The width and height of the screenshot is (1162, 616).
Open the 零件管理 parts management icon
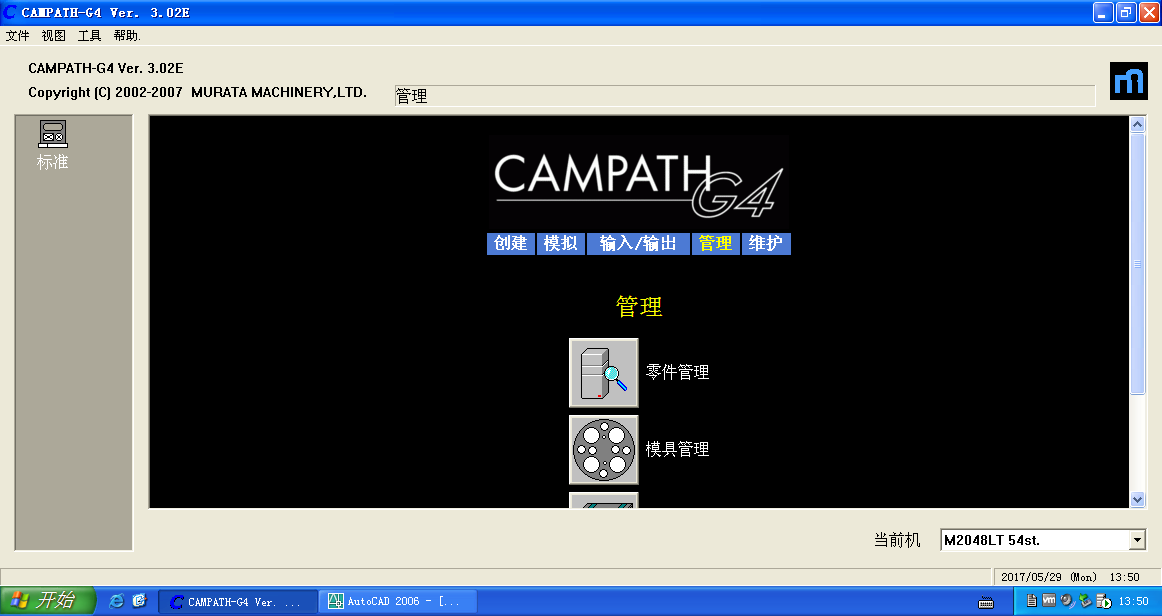[x=603, y=373]
